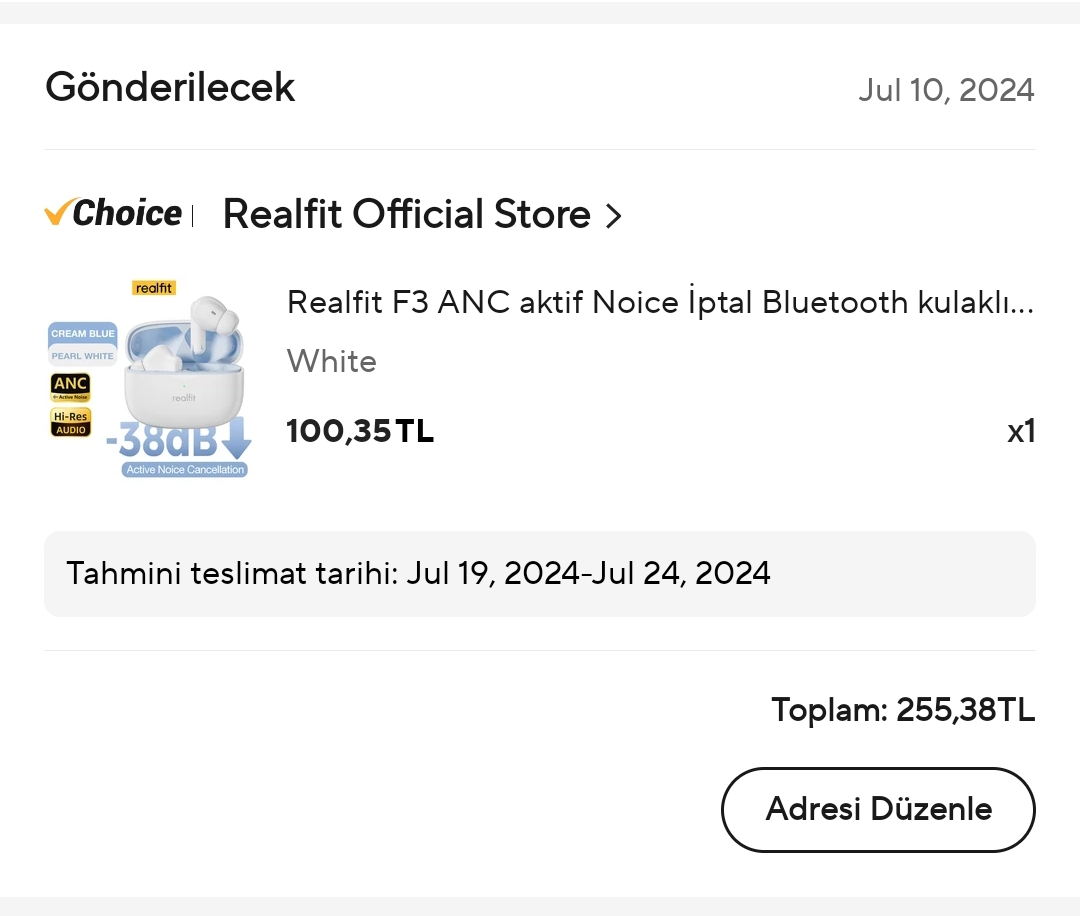This screenshot has width=1080, height=916.
Task: Click the Gönderilecek status heading
Action: pos(170,88)
